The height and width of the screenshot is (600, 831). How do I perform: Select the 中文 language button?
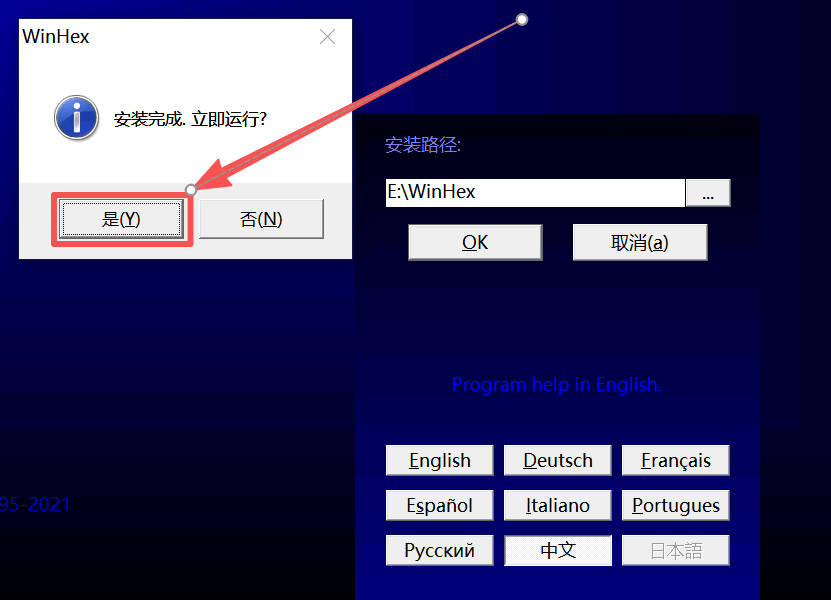(558, 551)
